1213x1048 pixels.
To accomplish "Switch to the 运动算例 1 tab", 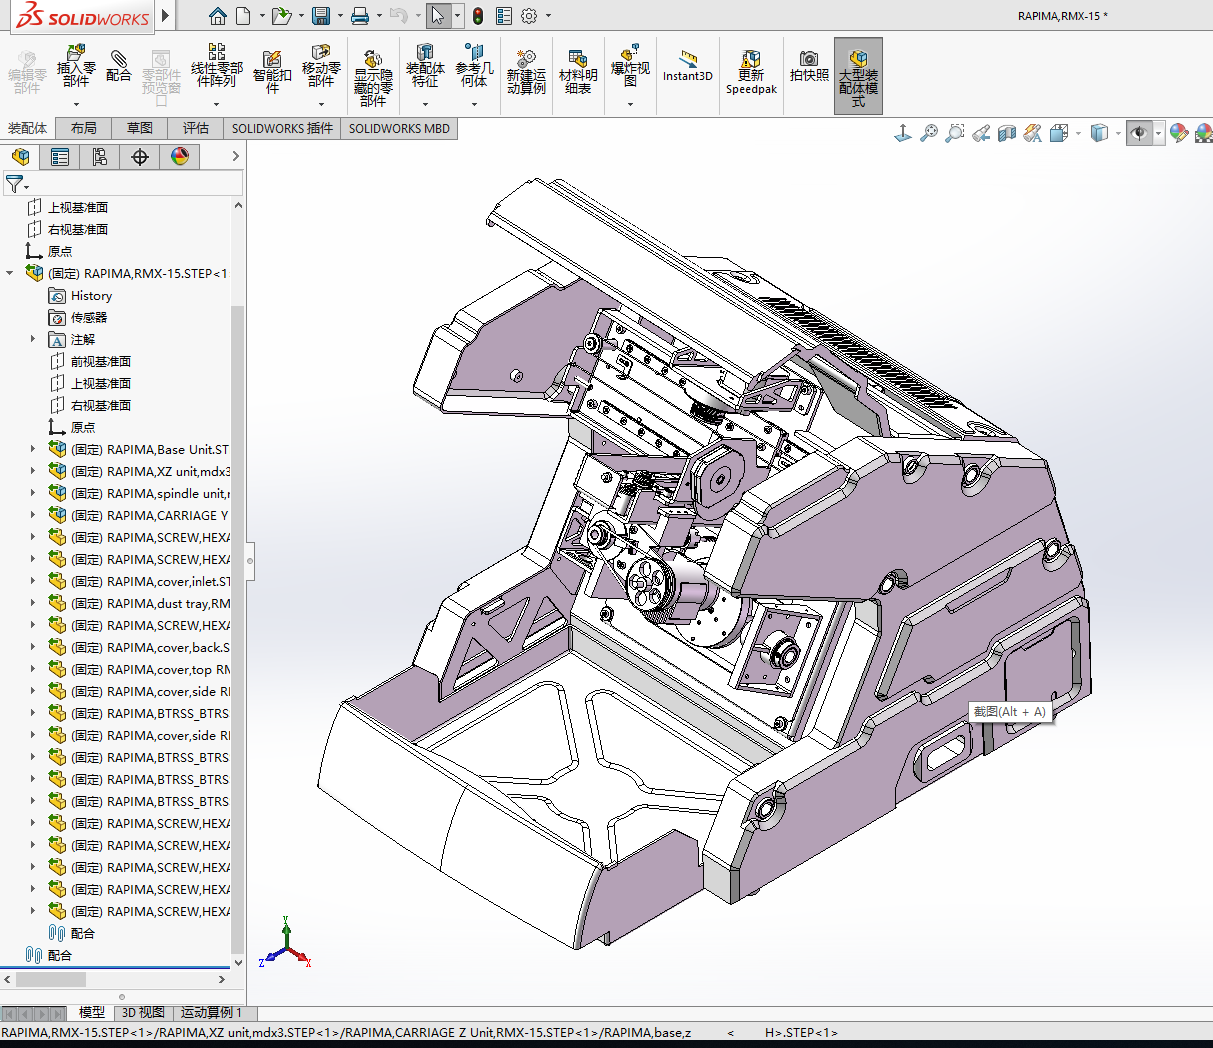I will 211,1012.
